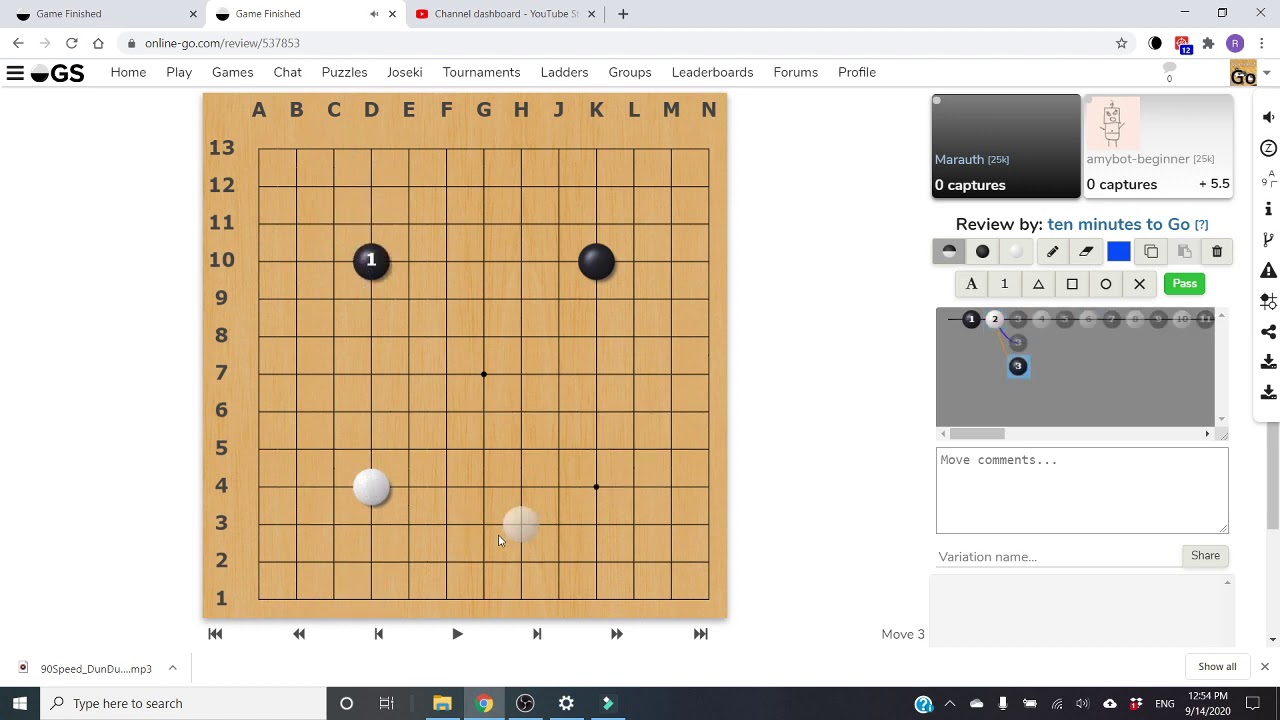Select alternating black-white stone placement tool
1280x720 pixels.
coord(949,252)
